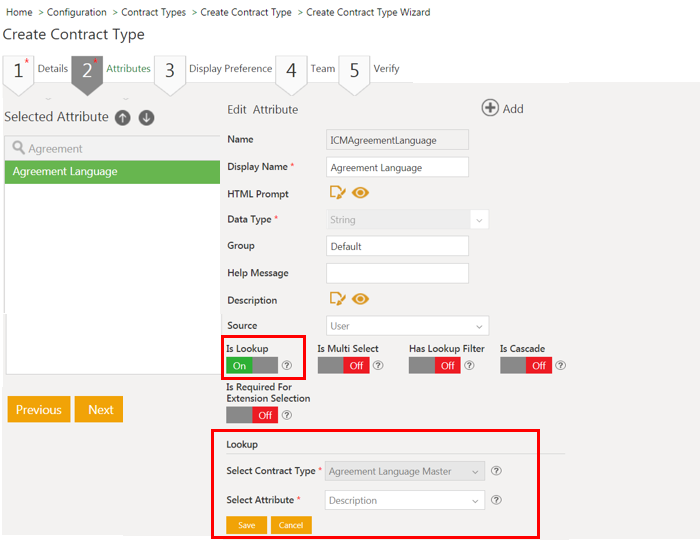Toggle the Is Cascade switch
Viewport: 700px width, 546px height.
tap(525, 366)
